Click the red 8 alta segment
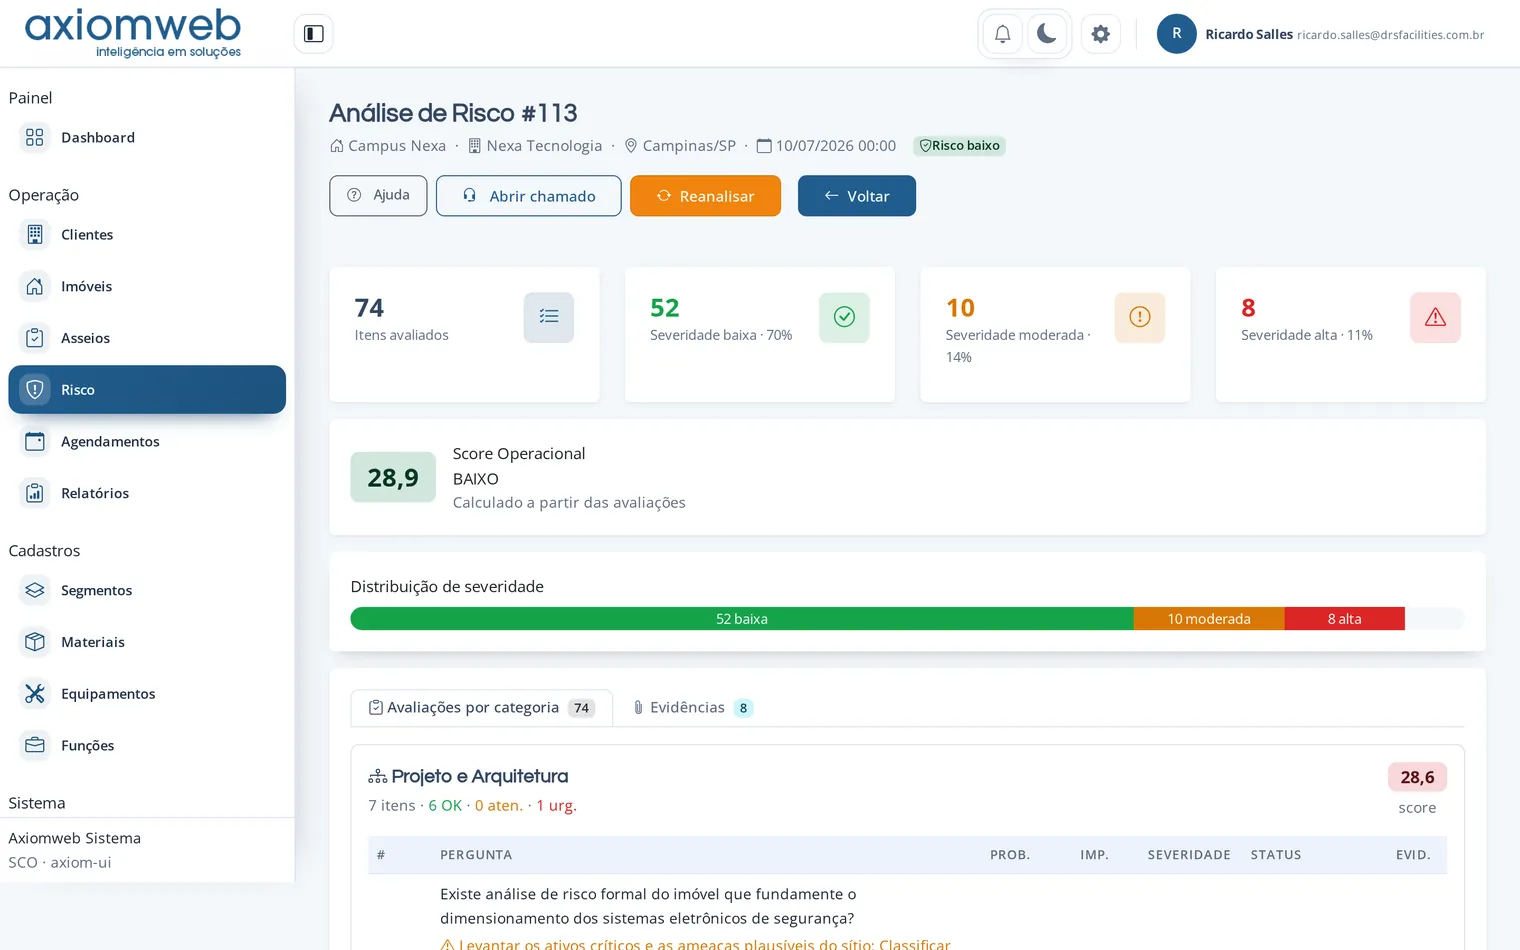 [x=1345, y=619]
